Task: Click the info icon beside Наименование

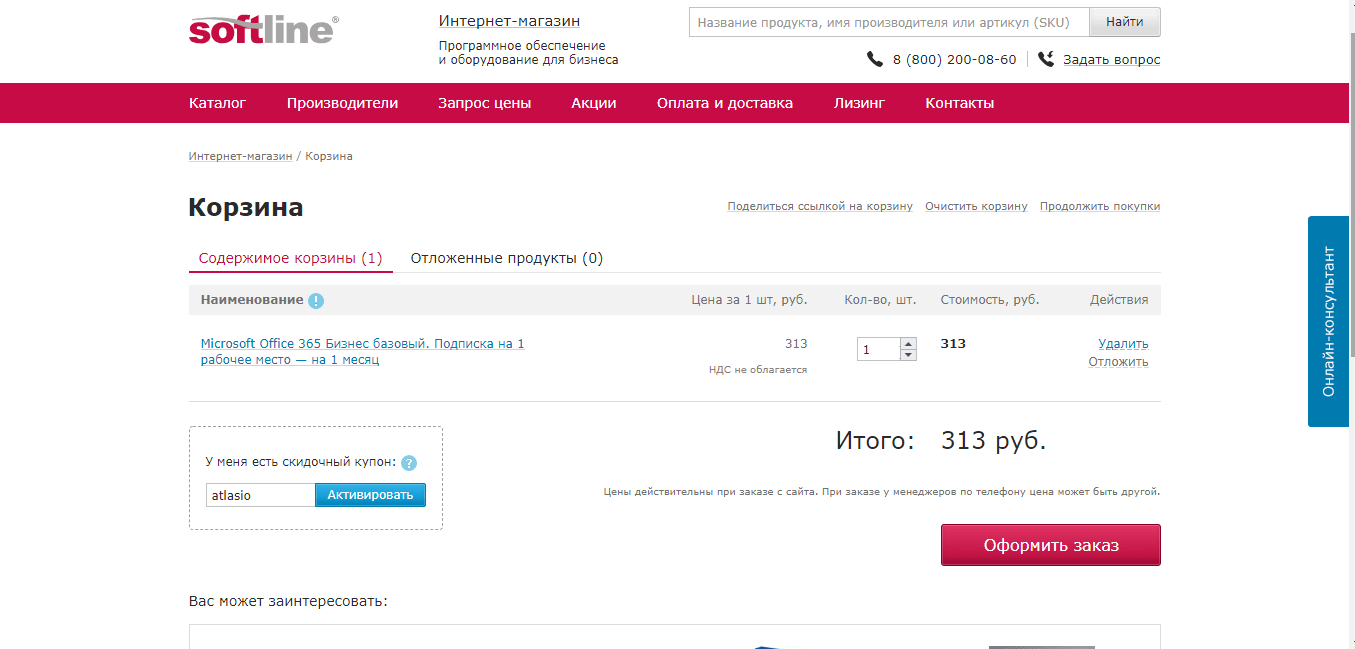Action: 316,300
